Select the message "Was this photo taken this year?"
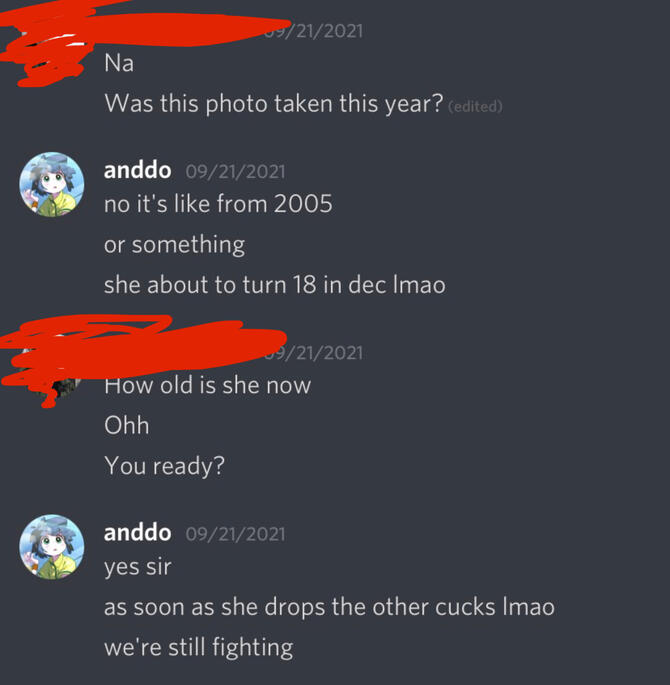 (274, 104)
